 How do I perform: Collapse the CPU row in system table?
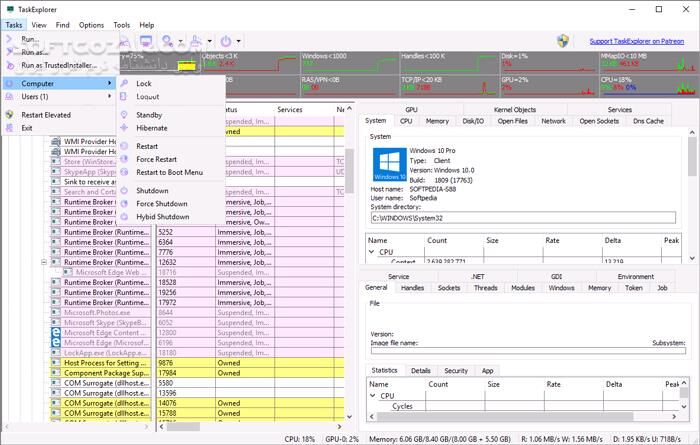click(372, 252)
